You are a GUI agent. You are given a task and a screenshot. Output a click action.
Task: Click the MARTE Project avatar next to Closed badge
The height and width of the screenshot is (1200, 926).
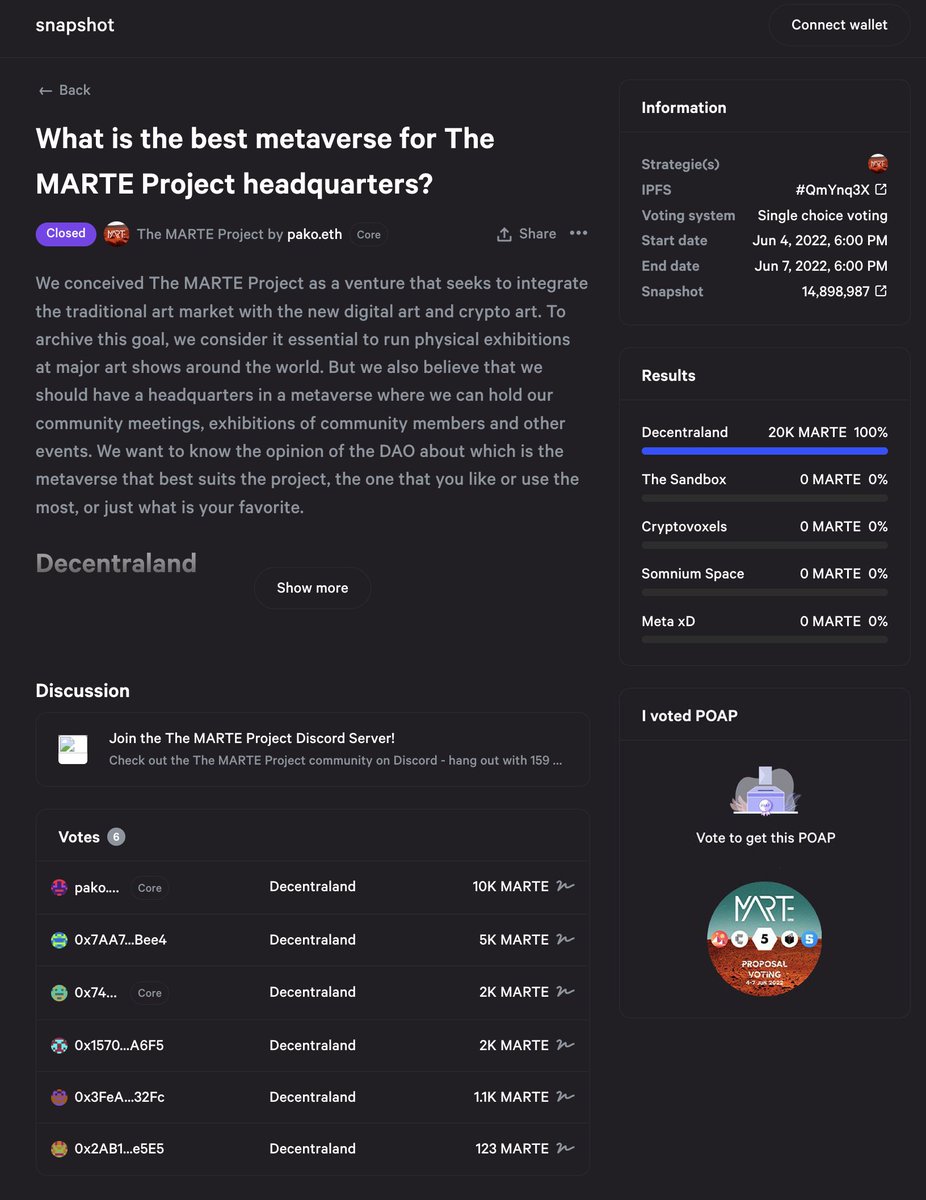pos(116,234)
